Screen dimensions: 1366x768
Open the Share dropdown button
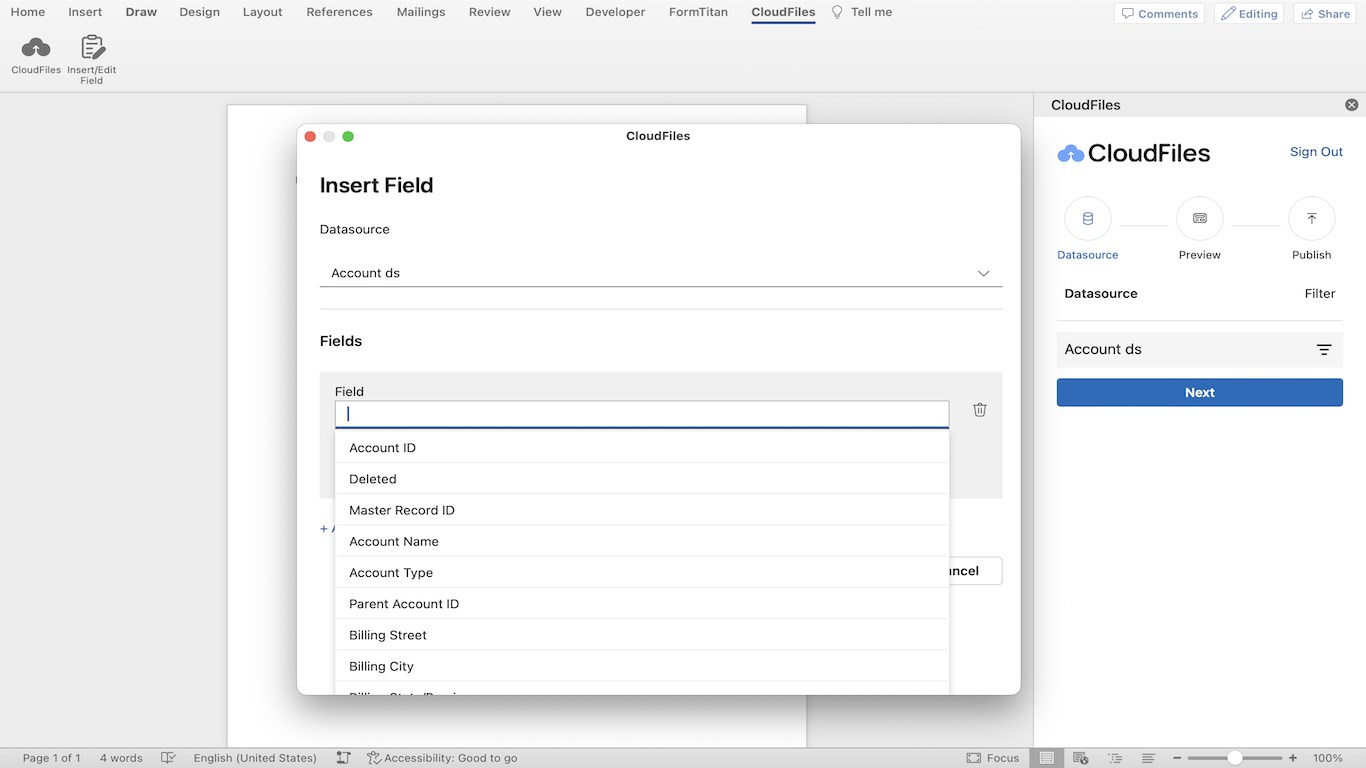click(x=1325, y=14)
